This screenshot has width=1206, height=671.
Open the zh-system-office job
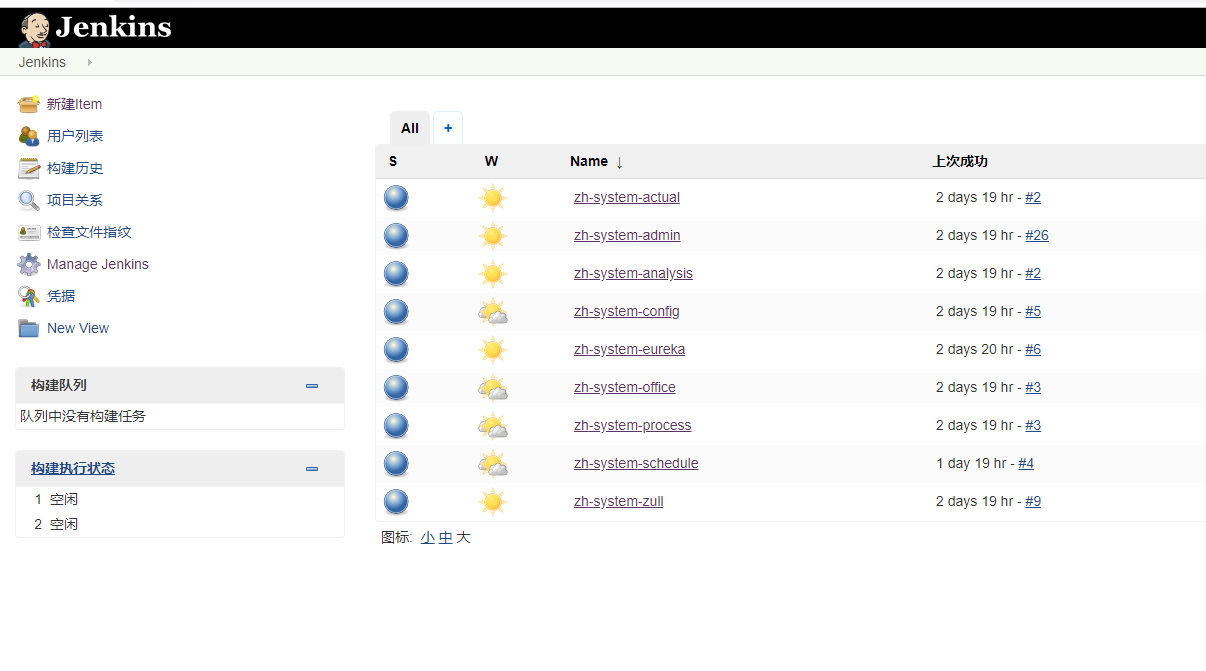pos(625,387)
